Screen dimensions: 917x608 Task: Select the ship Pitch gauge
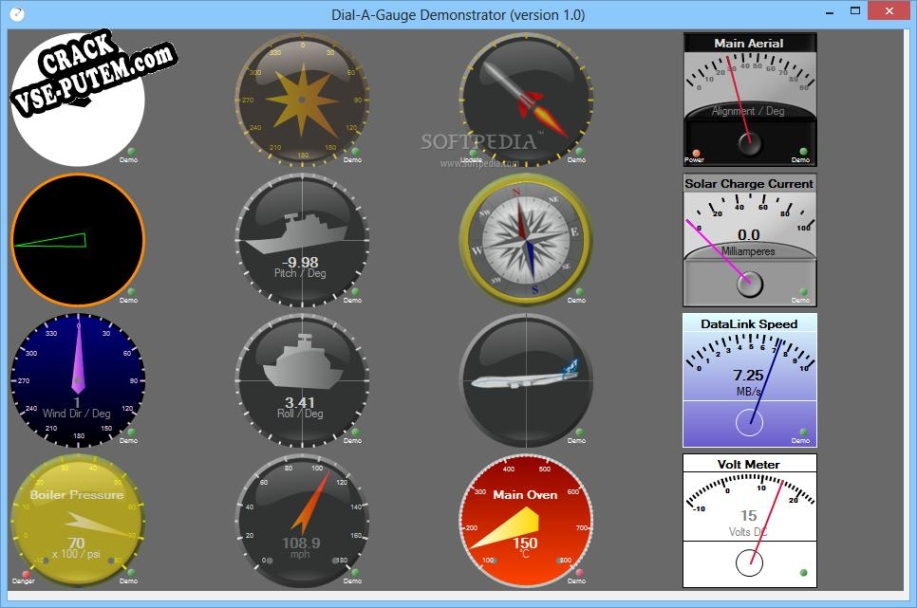click(x=302, y=240)
